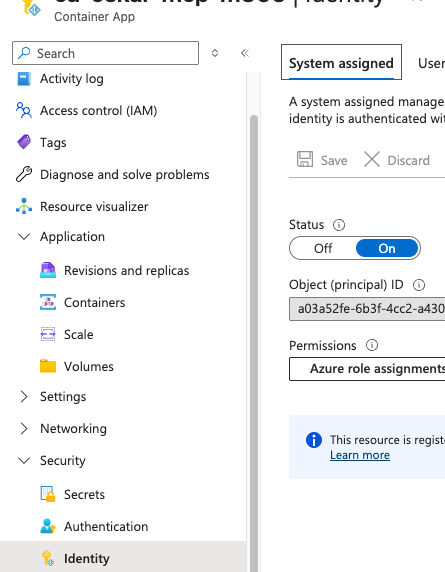Click the magnifier icon in the Search box
This screenshot has width=445, height=572.
coord(24,53)
